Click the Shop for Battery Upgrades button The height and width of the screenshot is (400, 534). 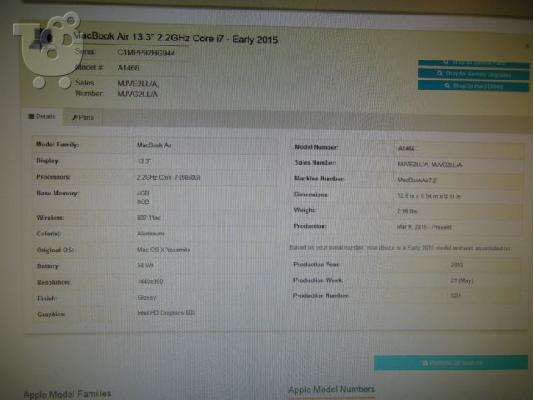[x=473, y=74]
